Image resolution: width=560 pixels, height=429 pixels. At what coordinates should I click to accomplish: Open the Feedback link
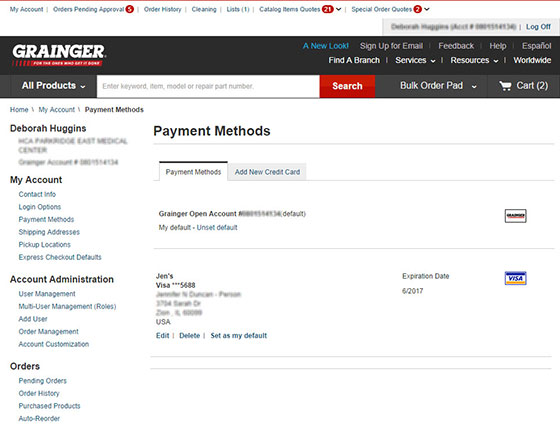tap(456, 46)
